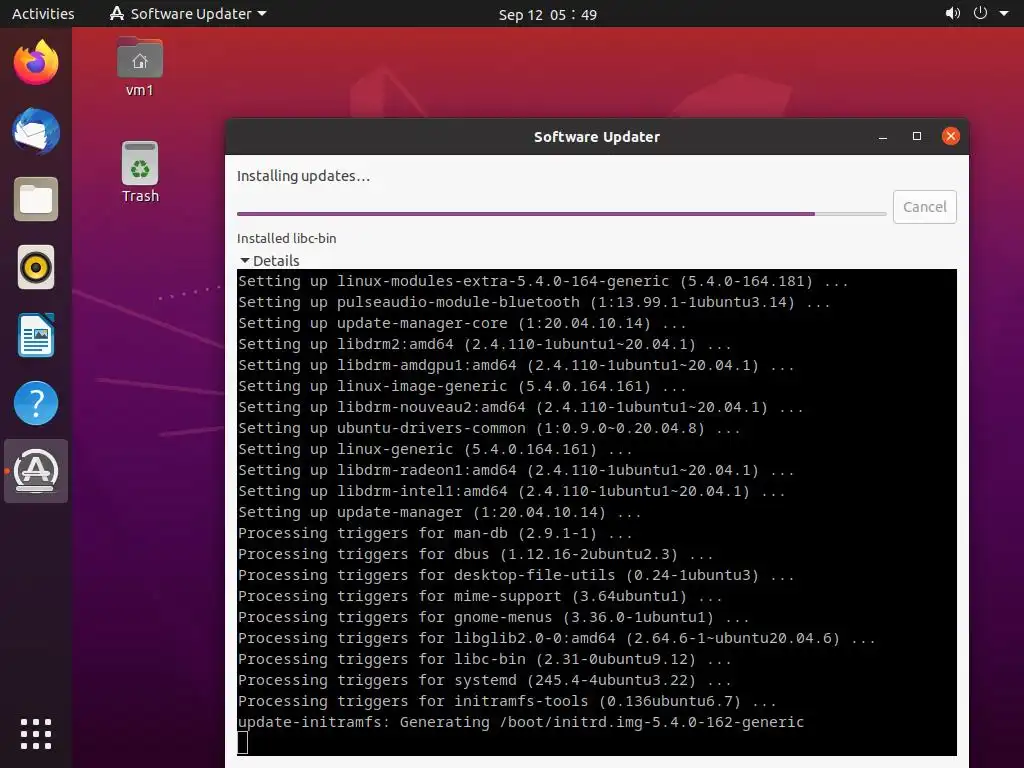Screen dimensions: 1024x768
Task: Click the line 'Setting up libdrm-intel1:amd64'
Action: point(511,491)
